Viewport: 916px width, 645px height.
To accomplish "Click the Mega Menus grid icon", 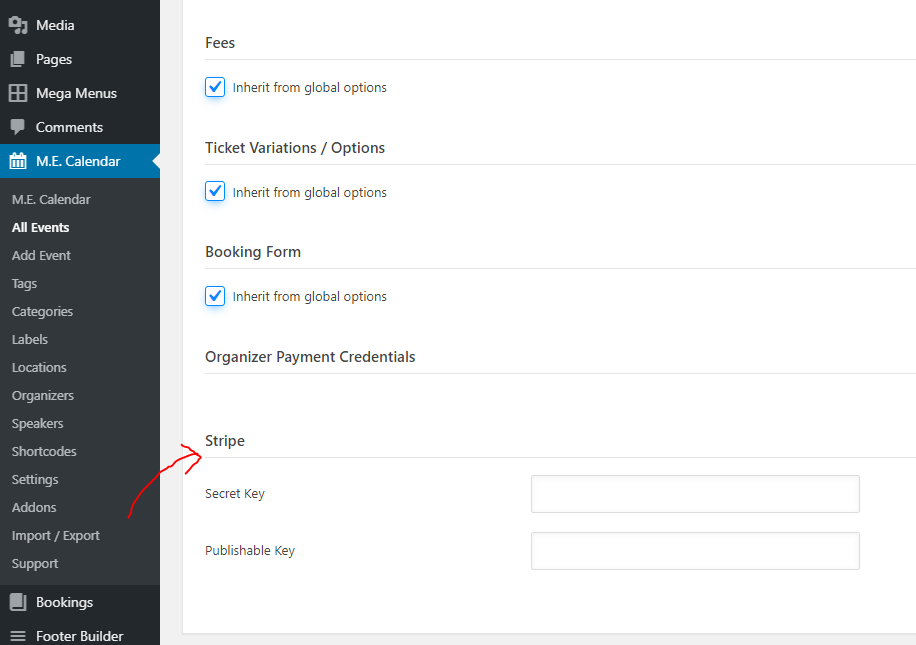I will pos(18,93).
